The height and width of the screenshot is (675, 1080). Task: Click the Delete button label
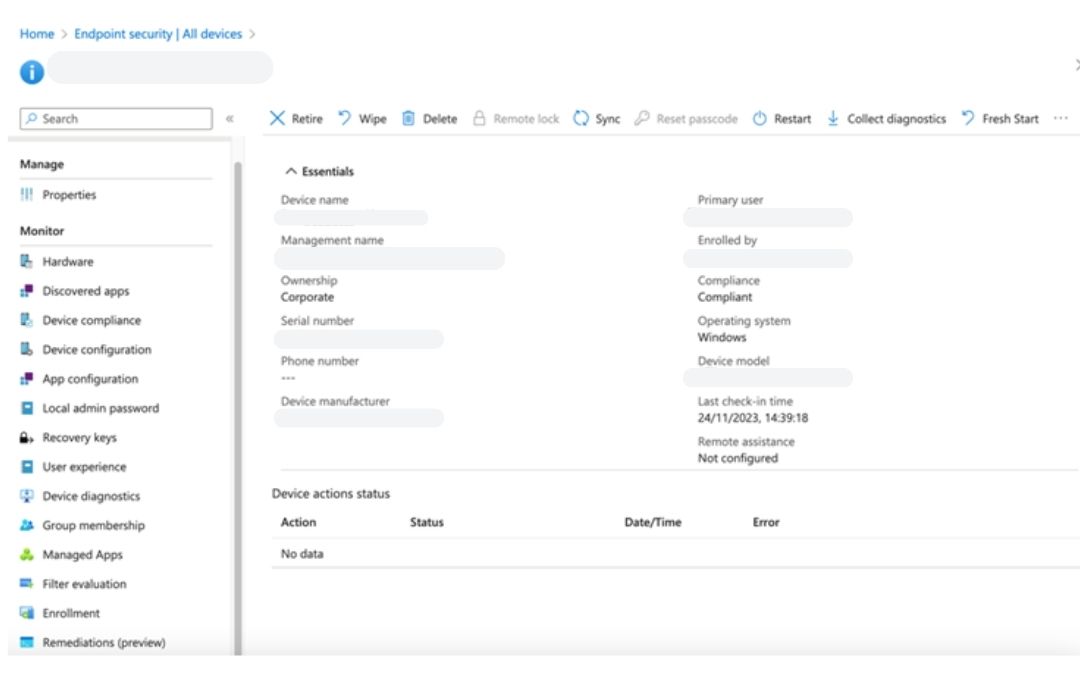click(x=440, y=118)
